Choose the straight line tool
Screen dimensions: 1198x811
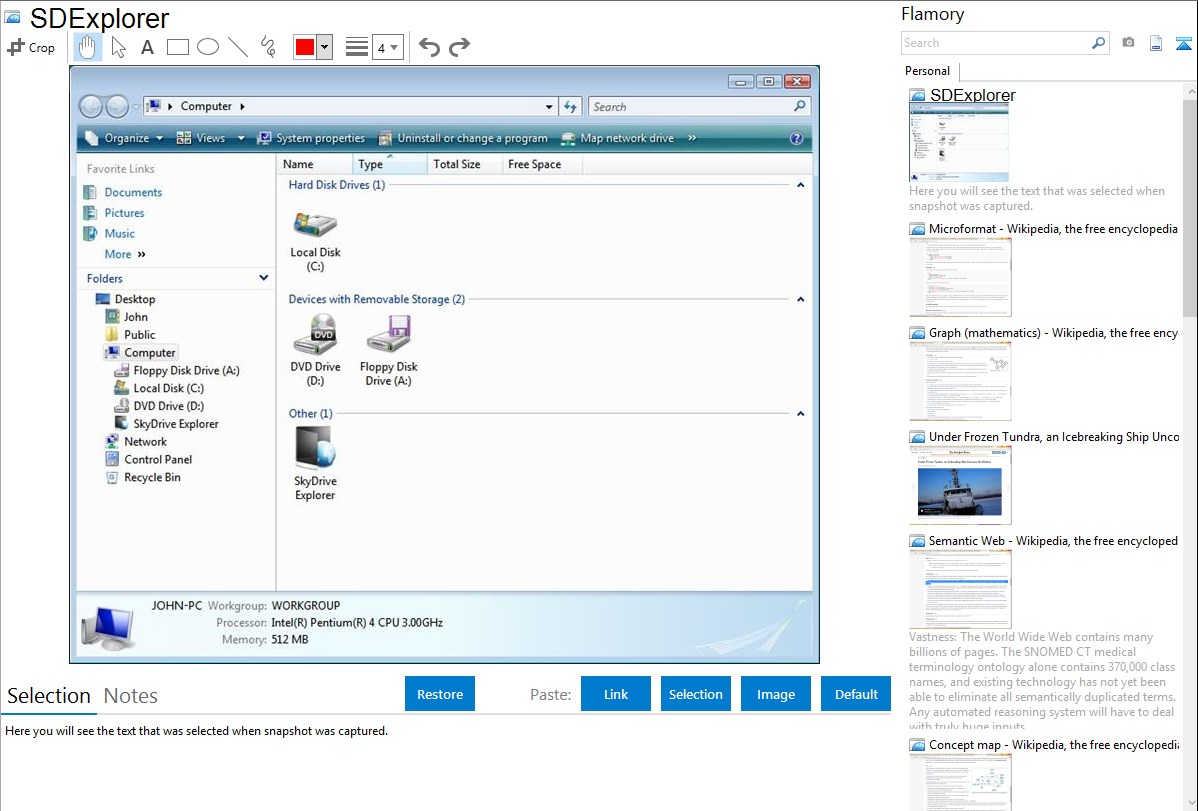238,47
